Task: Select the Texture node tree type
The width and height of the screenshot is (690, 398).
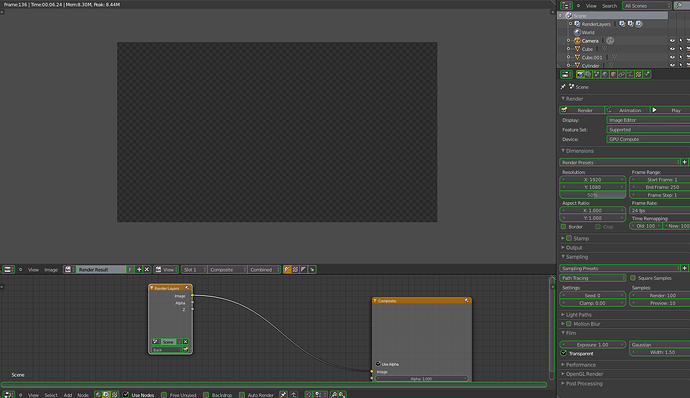Action: click(x=114, y=394)
